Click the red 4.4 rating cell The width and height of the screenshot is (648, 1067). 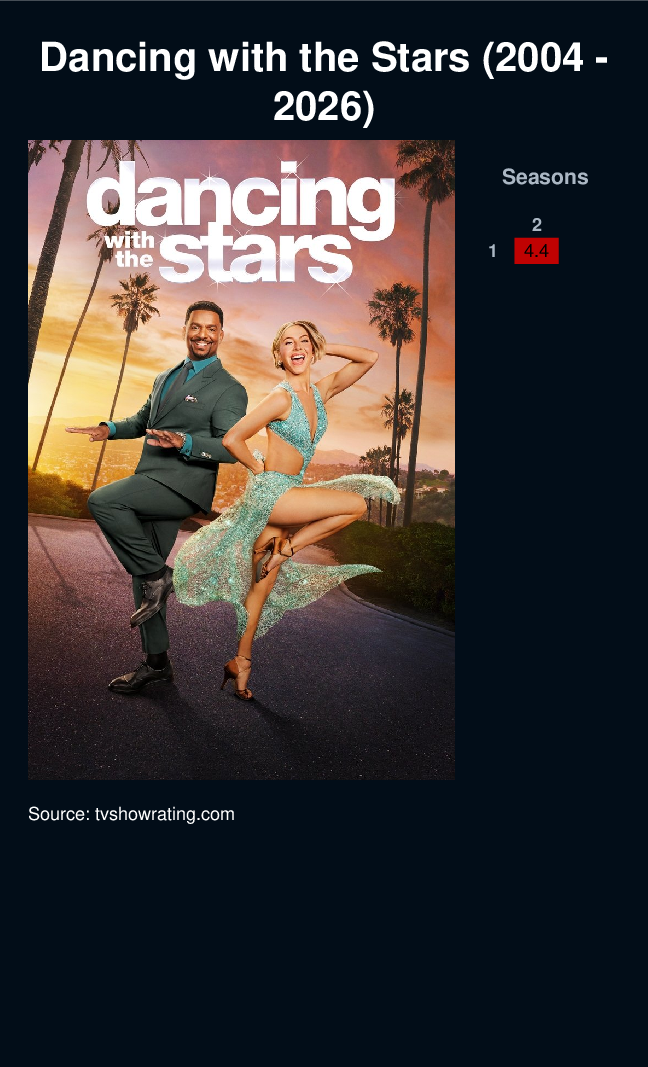(x=536, y=251)
